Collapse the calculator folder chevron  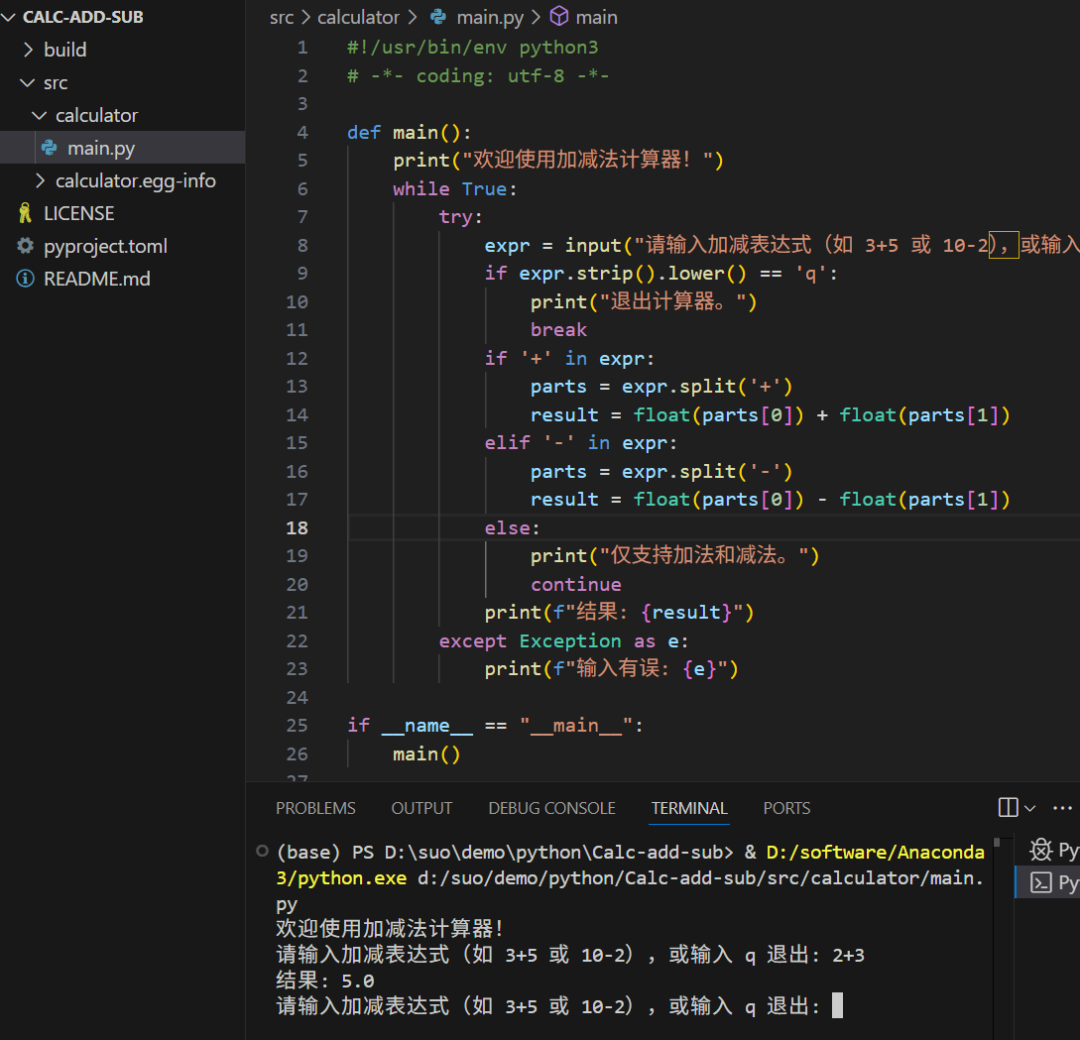(x=40, y=115)
